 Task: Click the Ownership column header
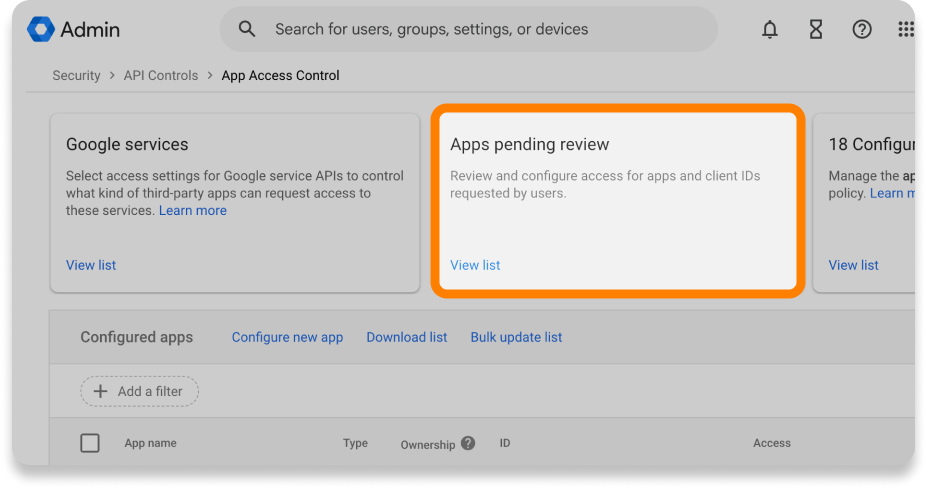427,445
